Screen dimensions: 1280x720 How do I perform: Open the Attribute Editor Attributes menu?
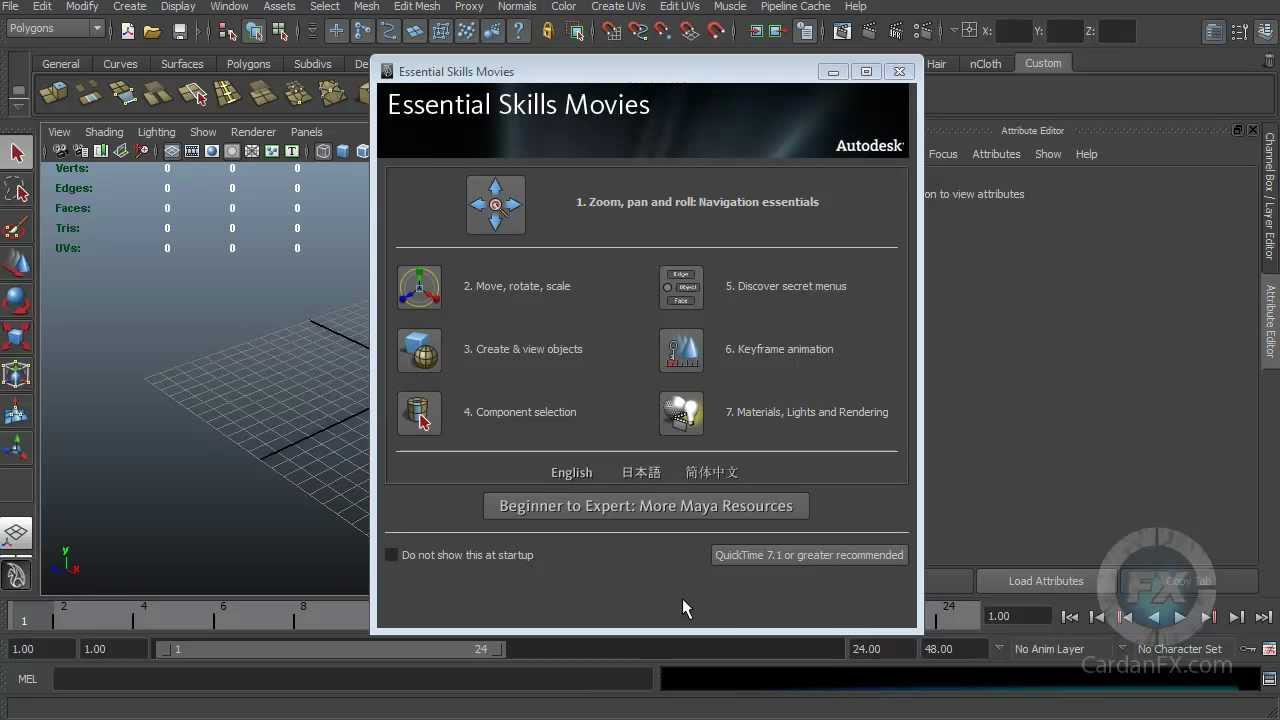pyautogui.click(x=996, y=154)
